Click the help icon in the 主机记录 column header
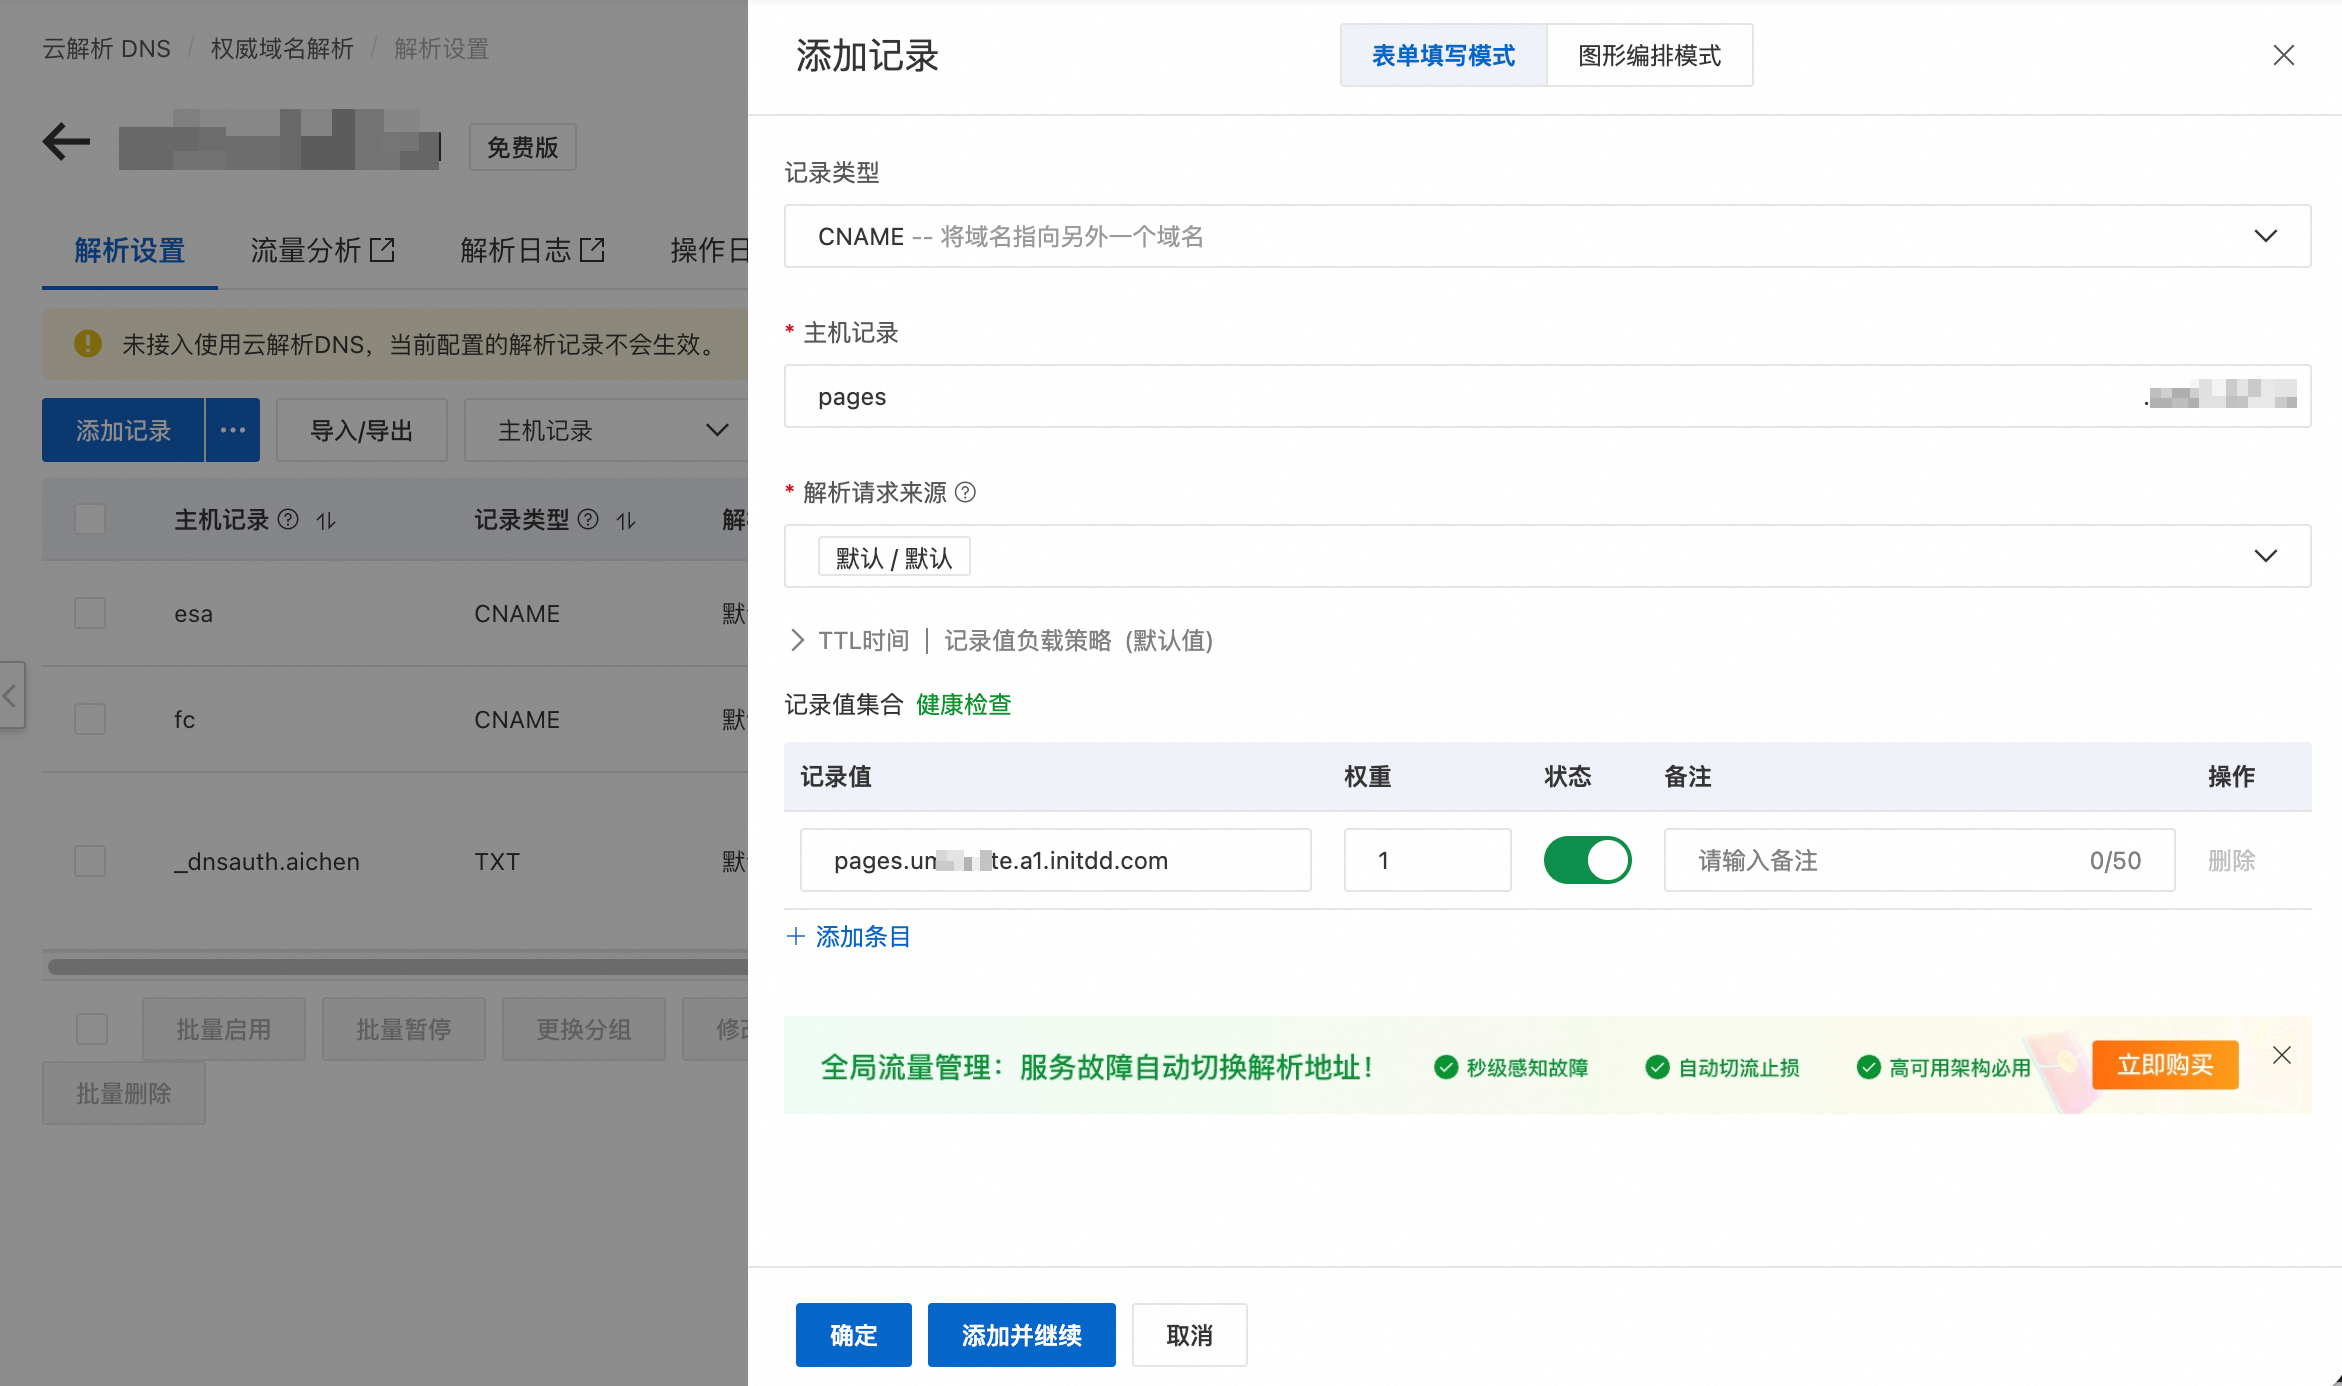 [x=288, y=519]
